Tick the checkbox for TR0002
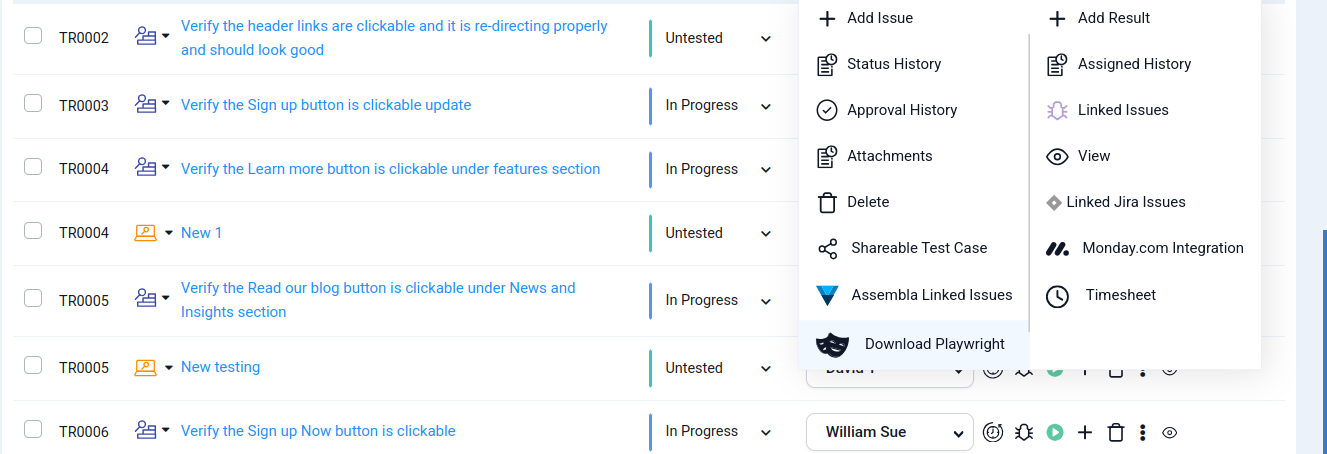Image resolution: width=1327 pixels, height=454 pixels. coord(33,36)
